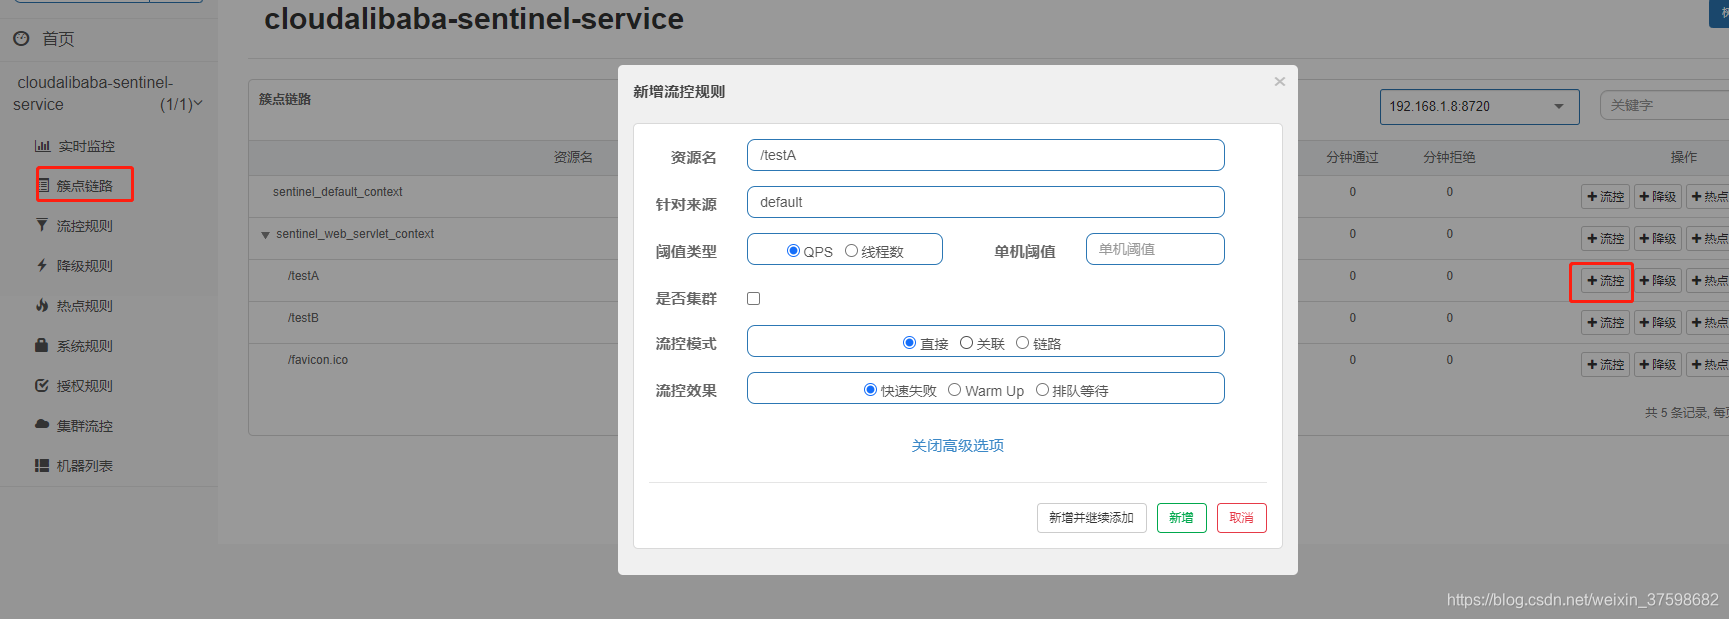Click the /favicon.ico resource row text
The width and height of the screenshot is (1729, 619).
318,360
